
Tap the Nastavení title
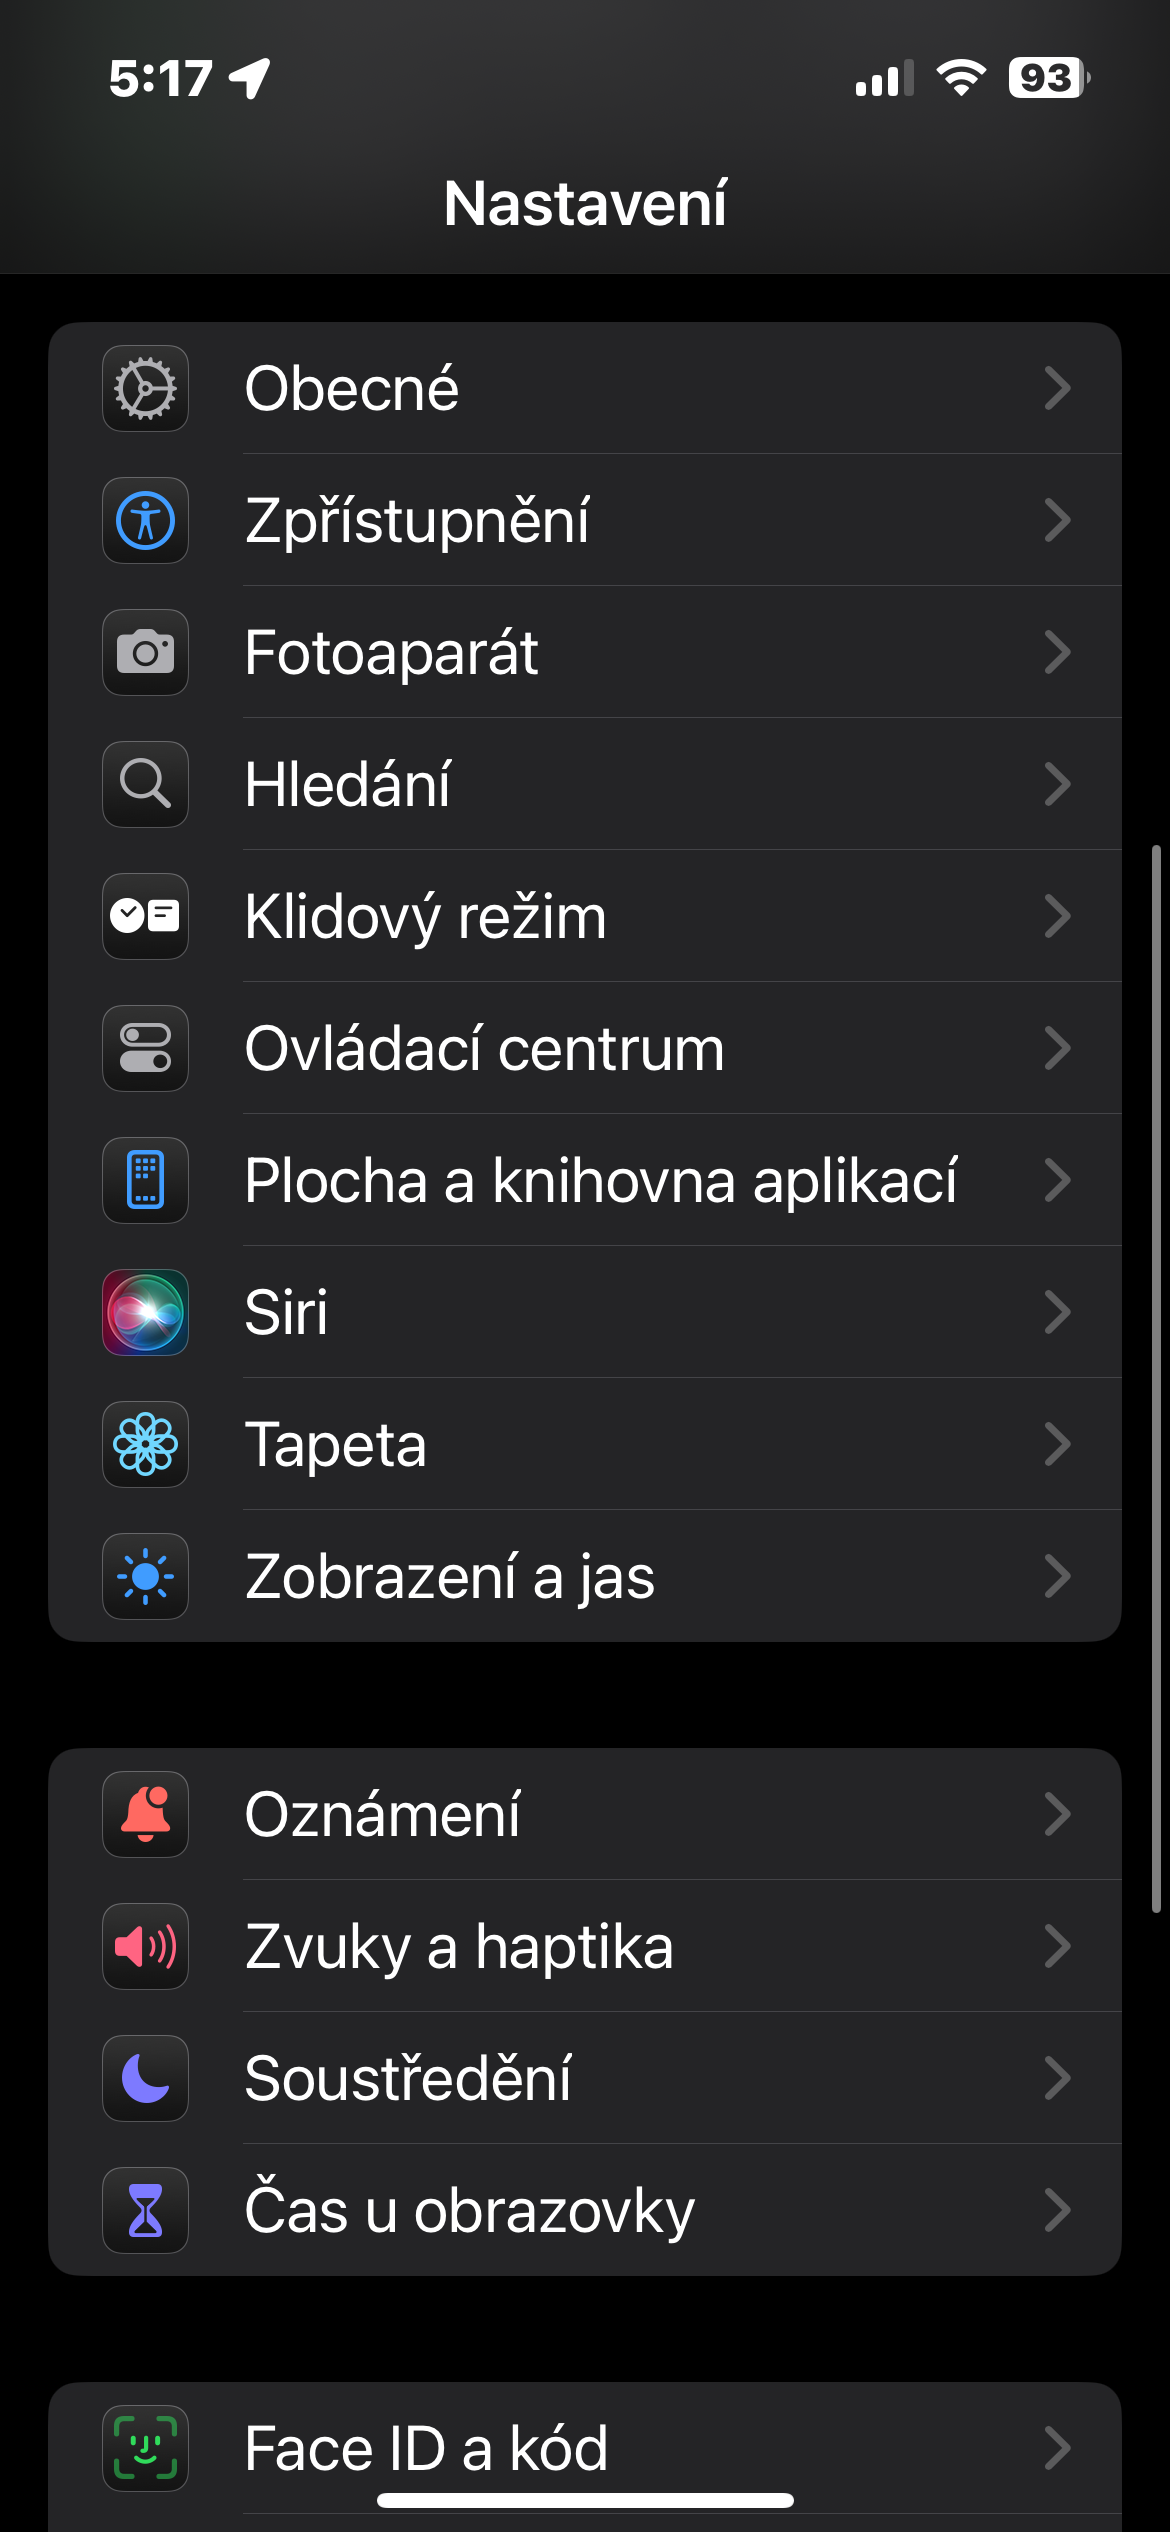585,204
